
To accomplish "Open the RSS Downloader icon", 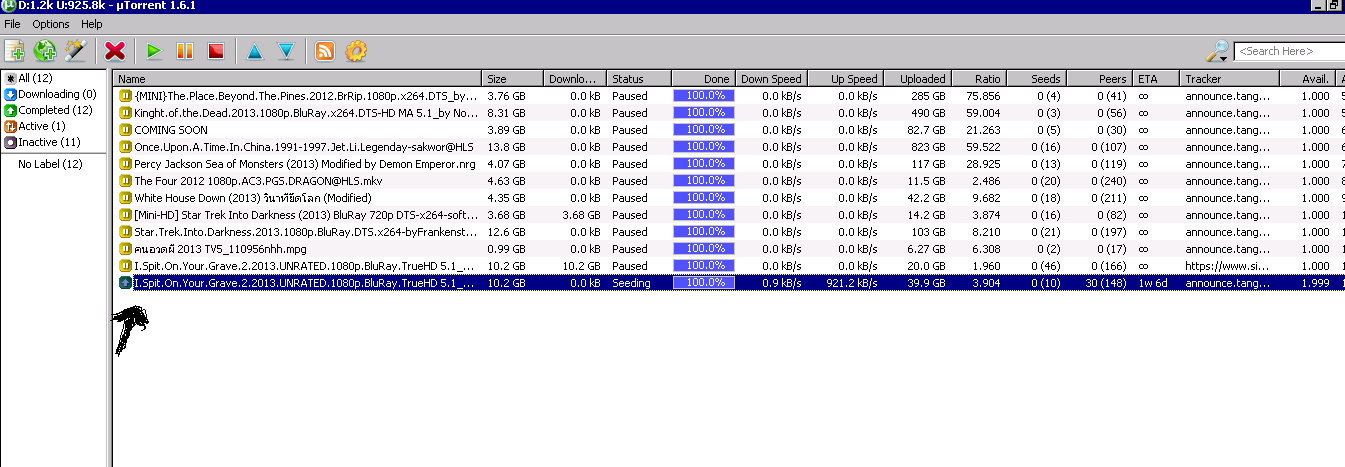I will 325,50.
